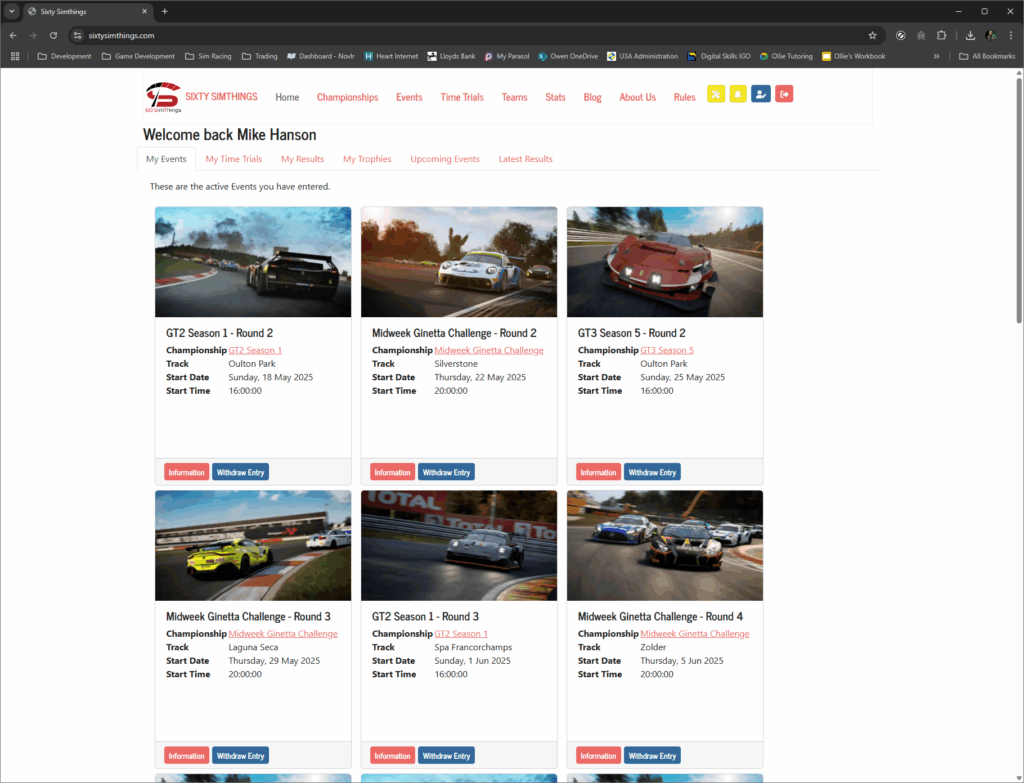Viewport: 1024px width, 783px height.
Task: Open the Stats nav item
Action: [555, 97]
